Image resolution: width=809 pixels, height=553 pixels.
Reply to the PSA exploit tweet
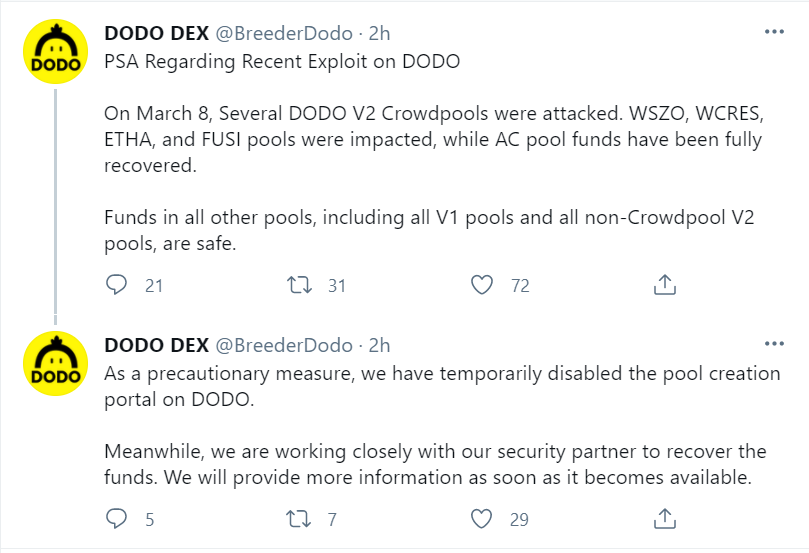(x=117, y=285)
